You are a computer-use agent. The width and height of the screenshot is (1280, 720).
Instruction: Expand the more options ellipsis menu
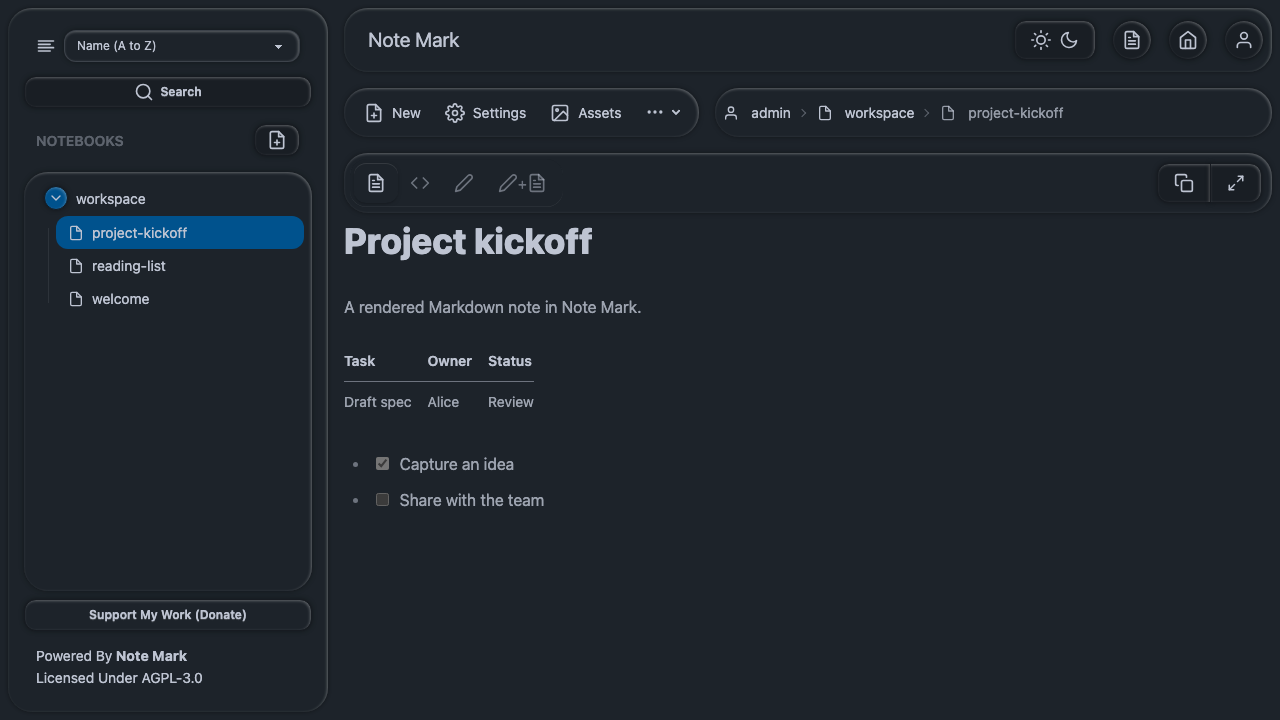click(664, 113)
